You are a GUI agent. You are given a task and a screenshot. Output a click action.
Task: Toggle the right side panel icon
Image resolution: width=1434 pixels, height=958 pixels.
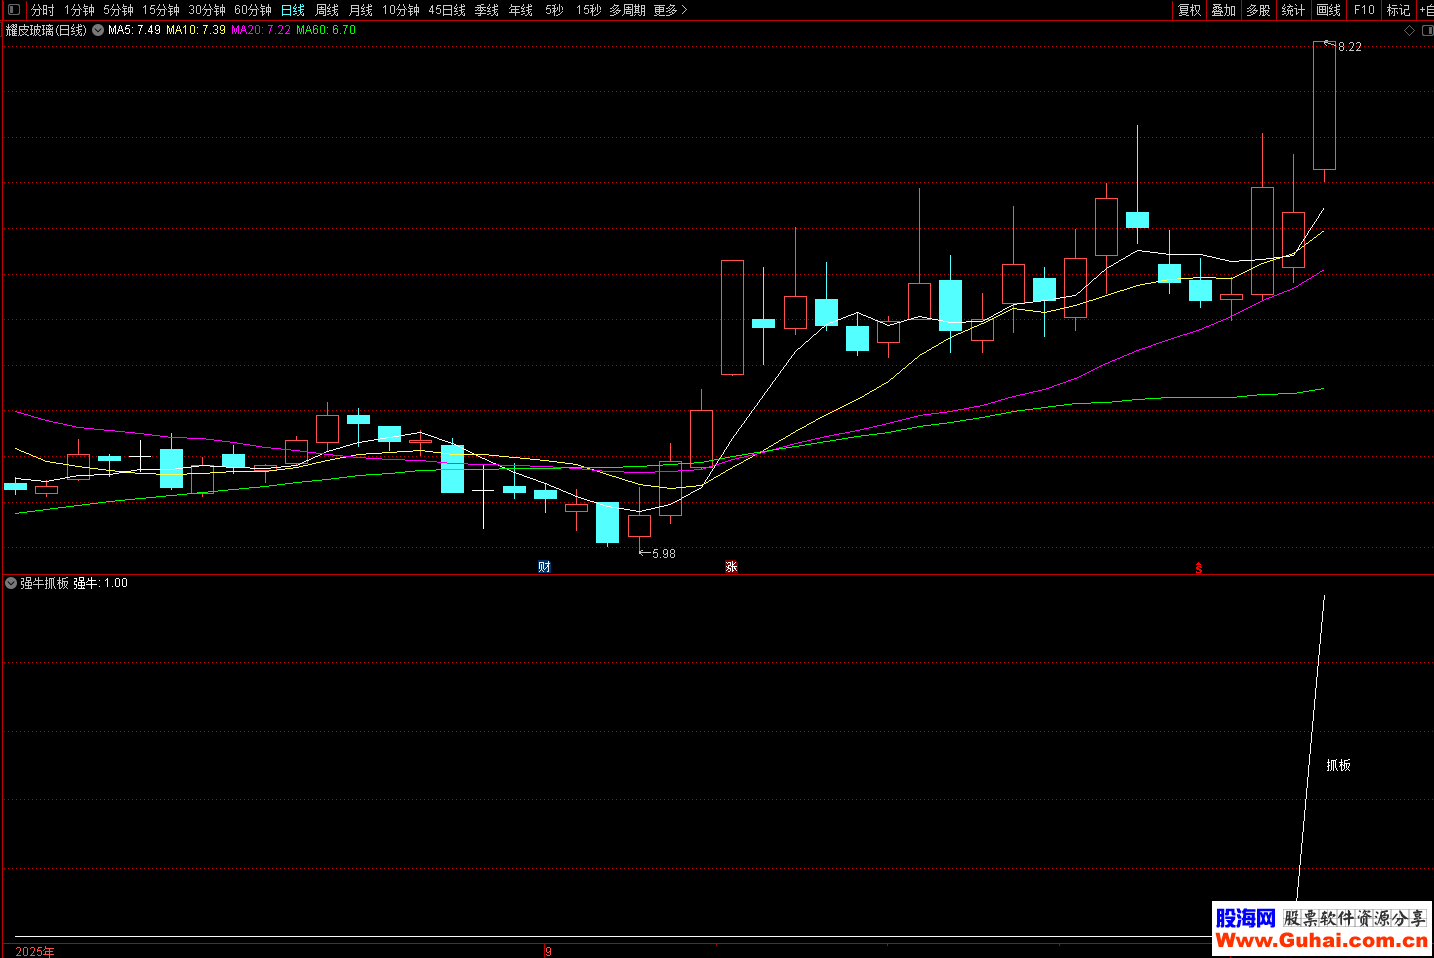[x=1427, y=31]
